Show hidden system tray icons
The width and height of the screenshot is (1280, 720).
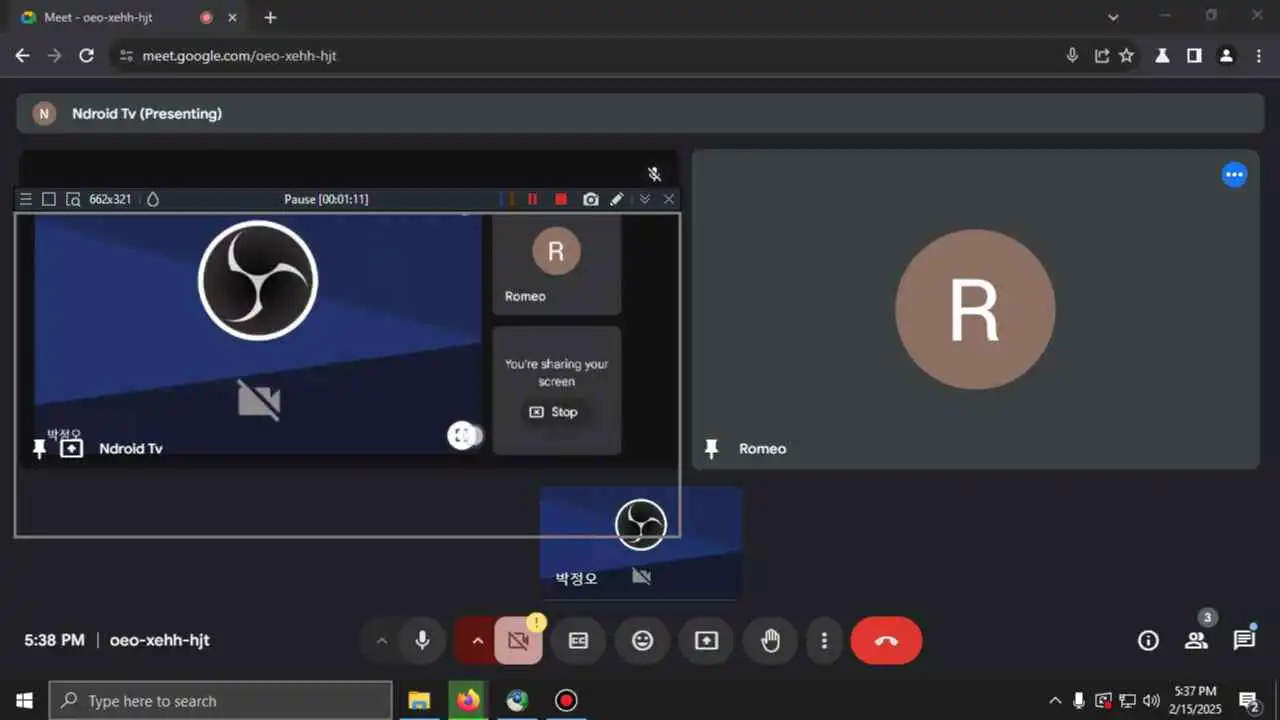[x=1055, y=700]
